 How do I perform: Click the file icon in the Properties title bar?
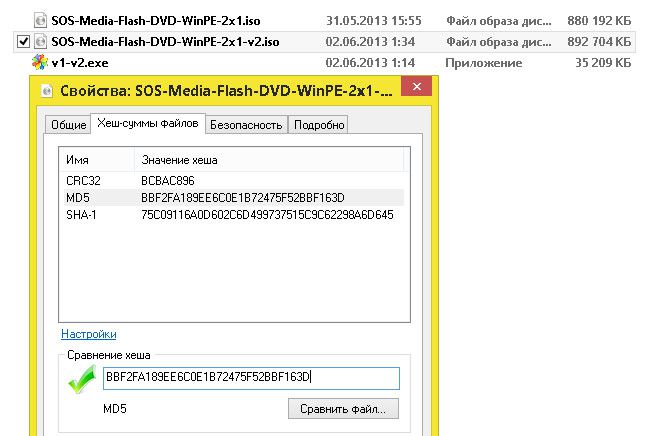coord(47,90)
